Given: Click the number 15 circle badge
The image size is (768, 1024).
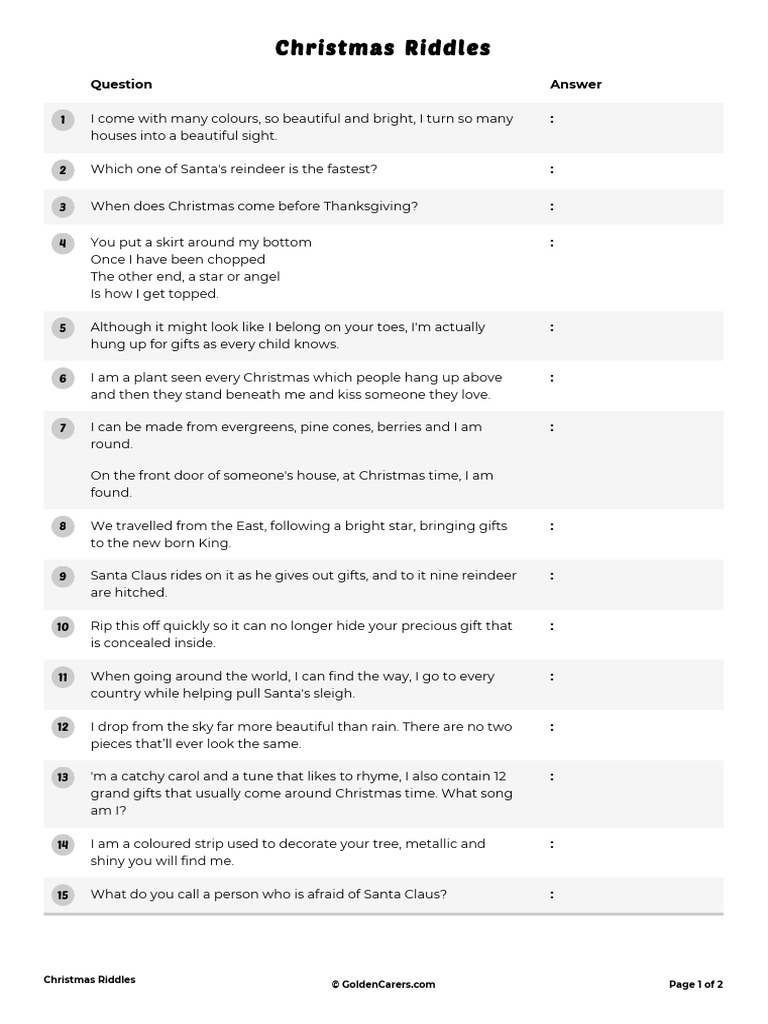Looking at the screenshot, I should pyautogui.click(x=63, y=895).
